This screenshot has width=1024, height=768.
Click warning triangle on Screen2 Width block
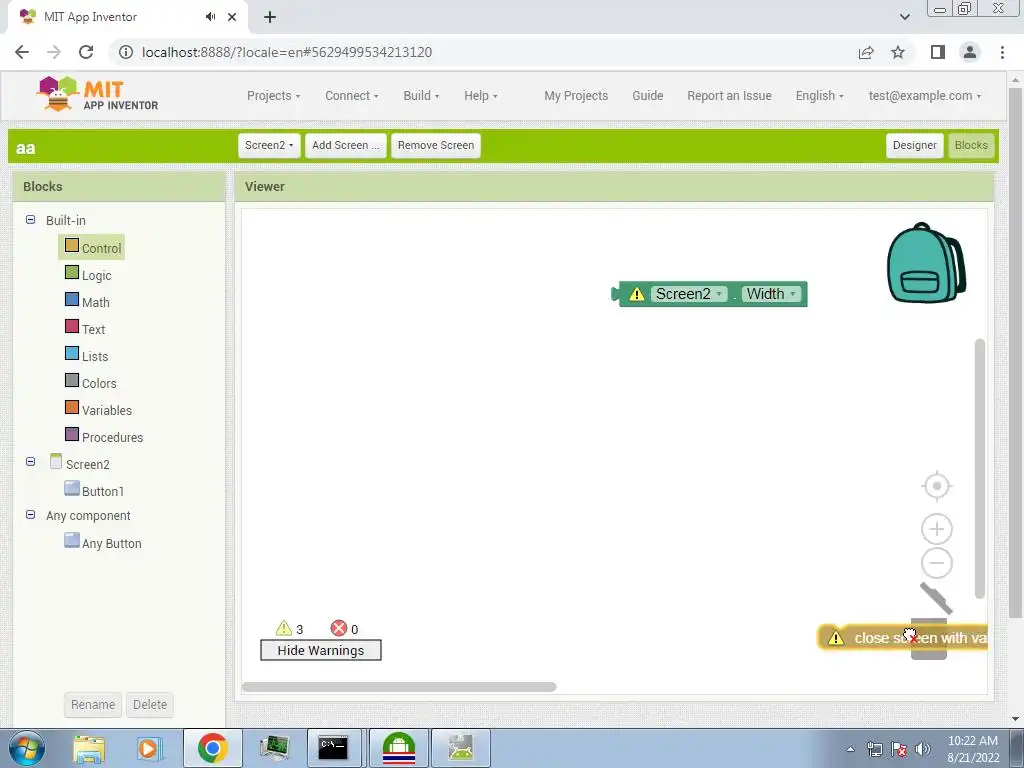click(637, 295)
